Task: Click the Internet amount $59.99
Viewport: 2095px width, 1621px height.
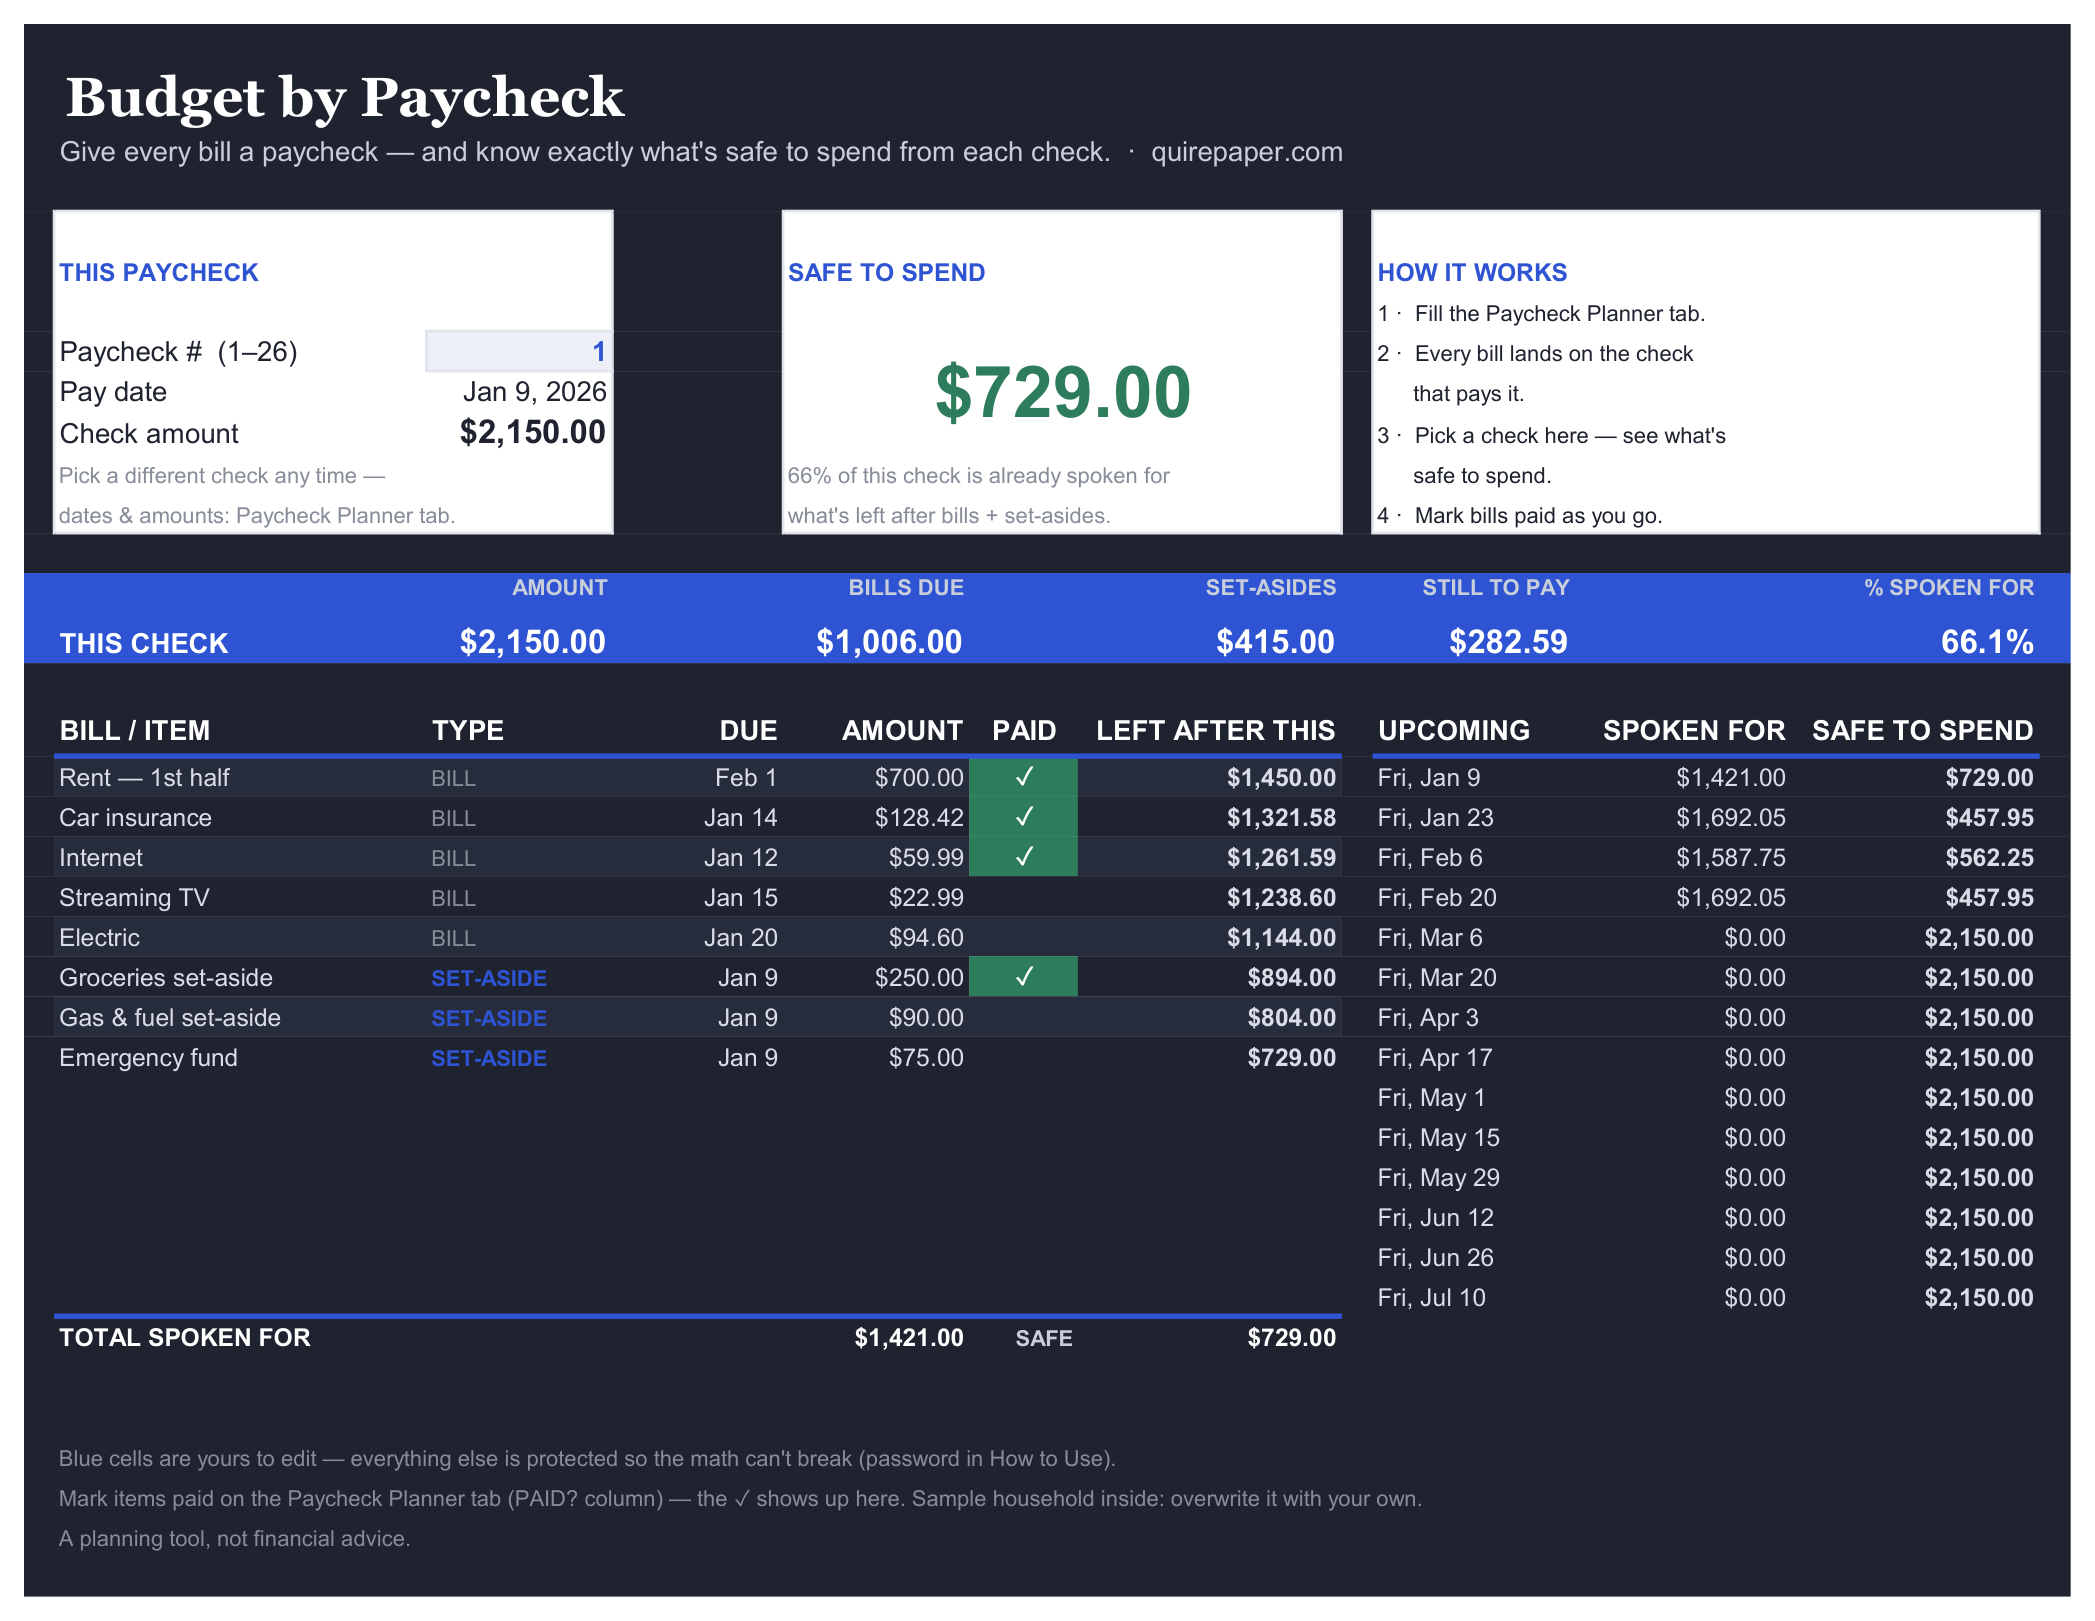Action: pos(926,857)
